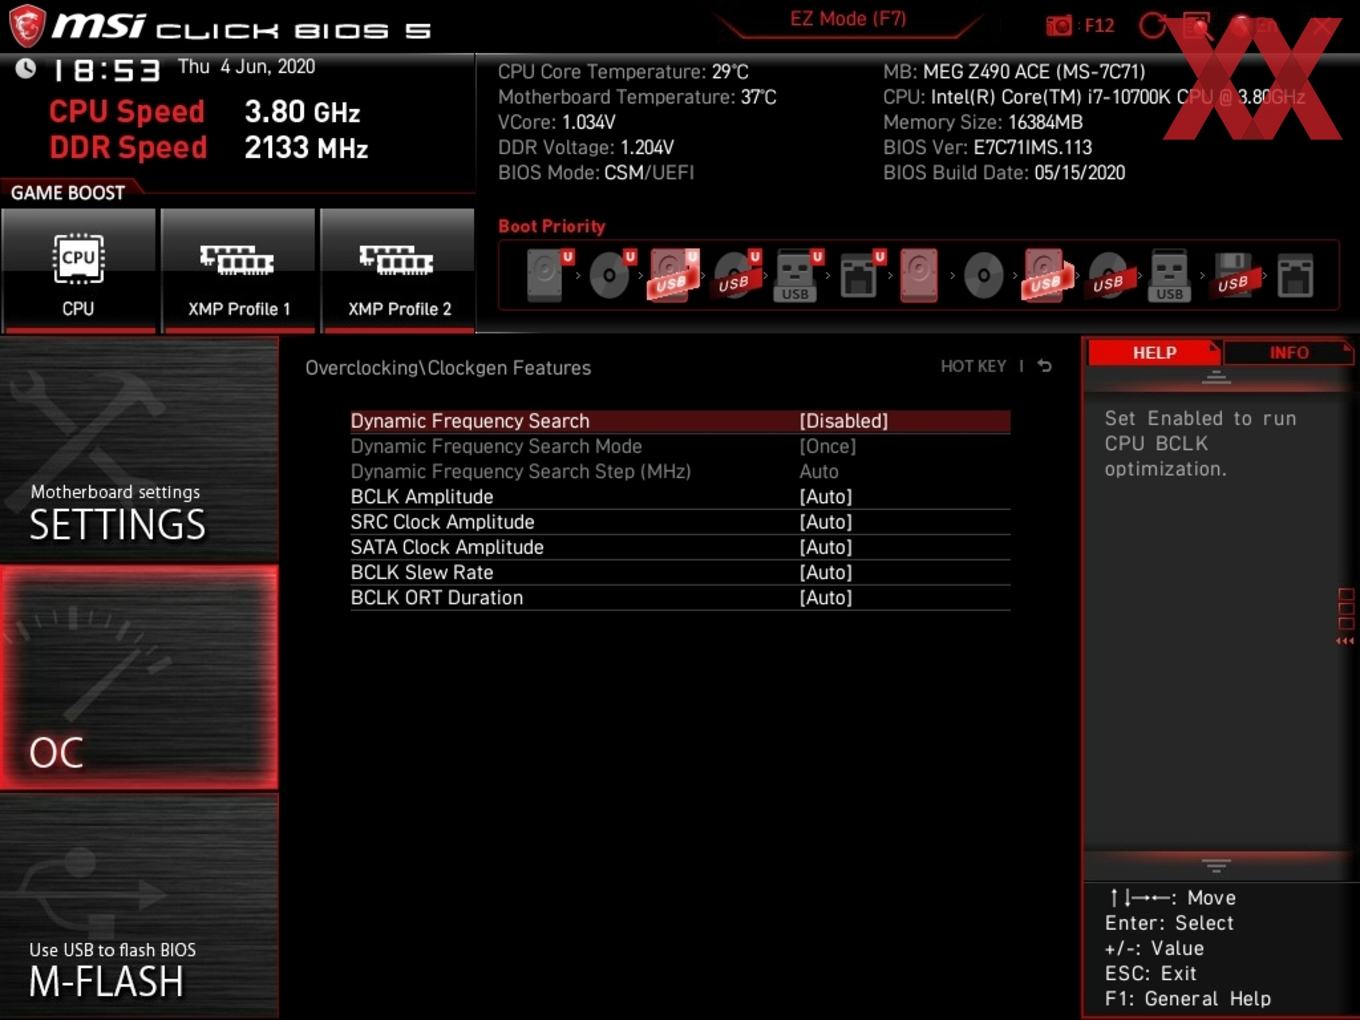Toggle Dynamic Frequency Search from Disabled
The height and width of the screenshot is (1020, 1360).
click(680, 421)
